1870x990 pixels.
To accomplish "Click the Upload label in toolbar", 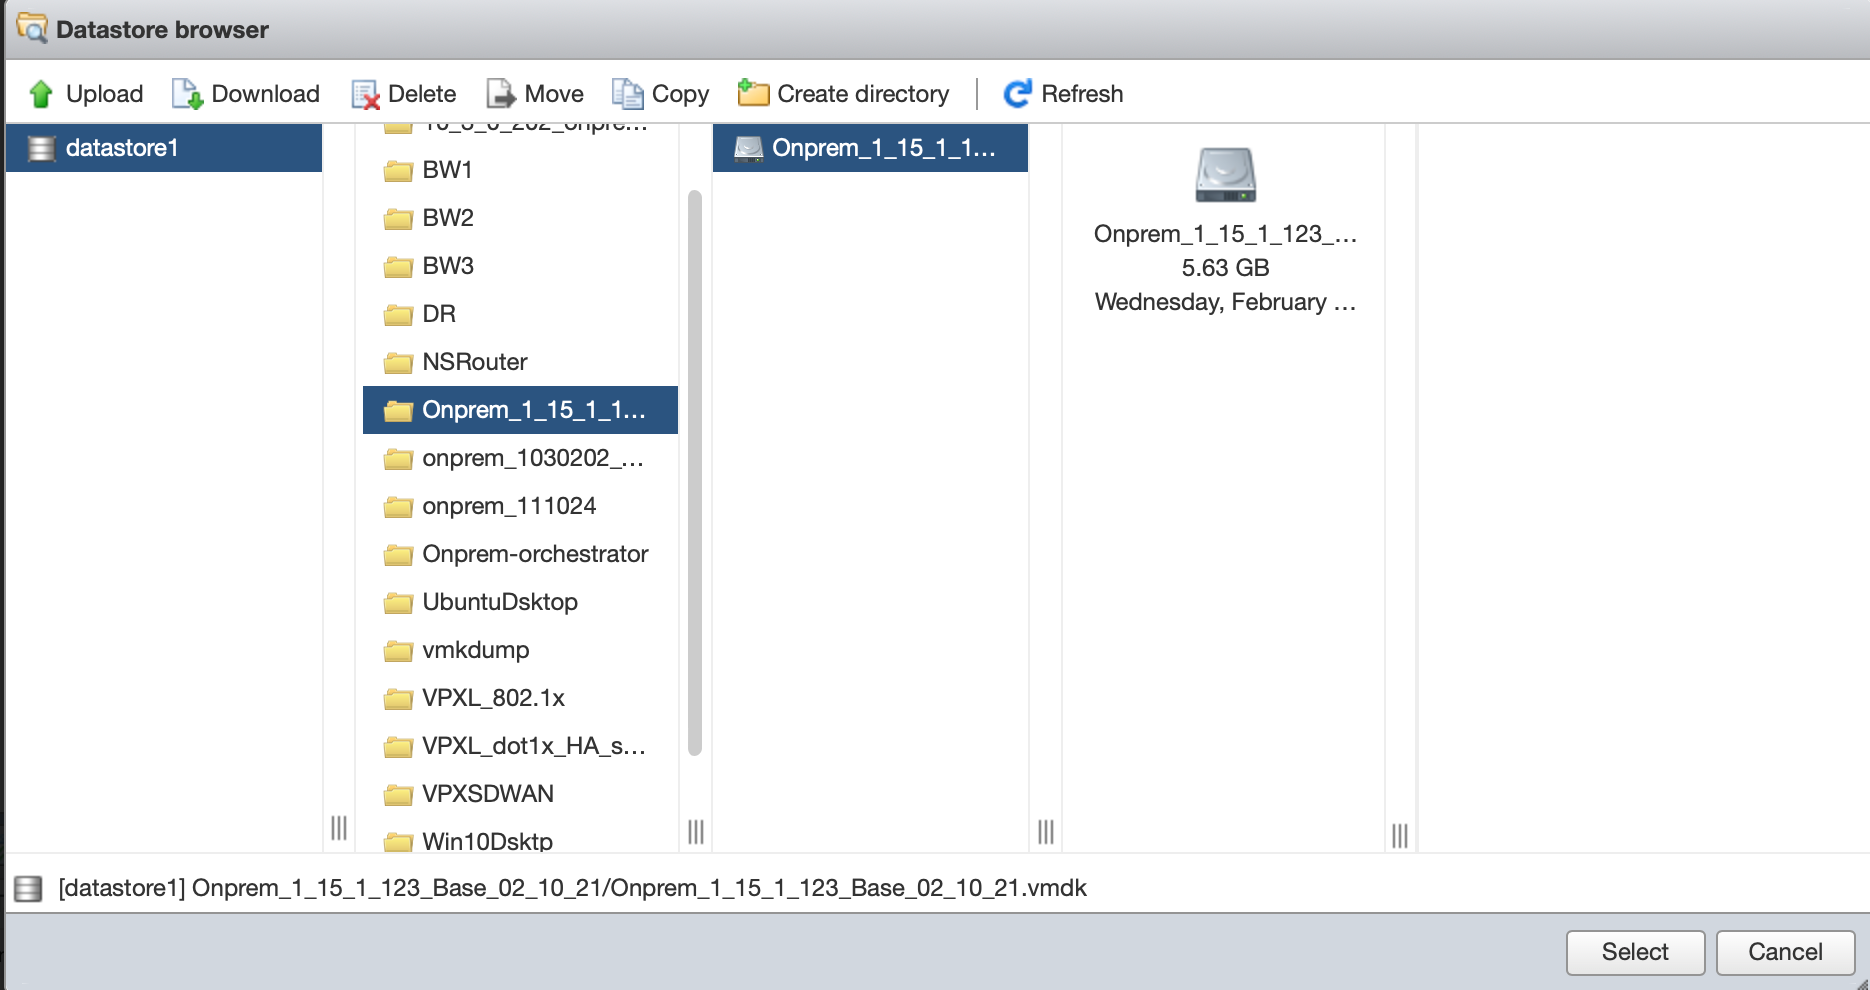I will point(105,94).
